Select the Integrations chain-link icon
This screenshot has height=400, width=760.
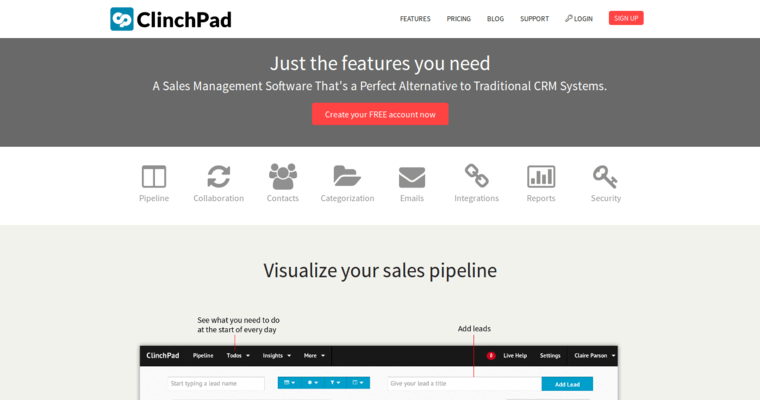coord(476,177)
